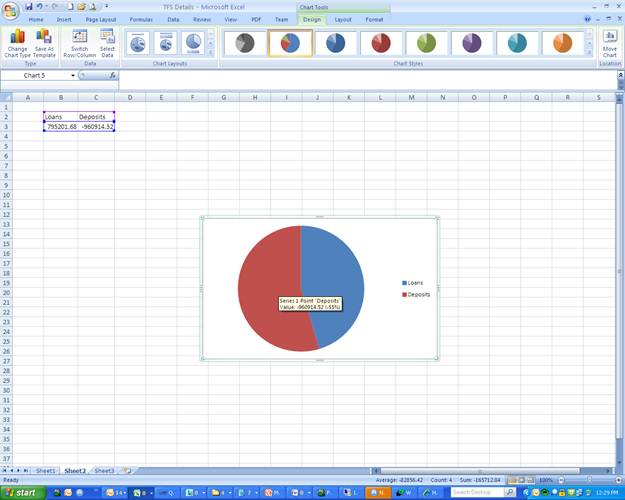Open the Customize Quick Access Toolbar dropdown

click(x=106, y=6)
